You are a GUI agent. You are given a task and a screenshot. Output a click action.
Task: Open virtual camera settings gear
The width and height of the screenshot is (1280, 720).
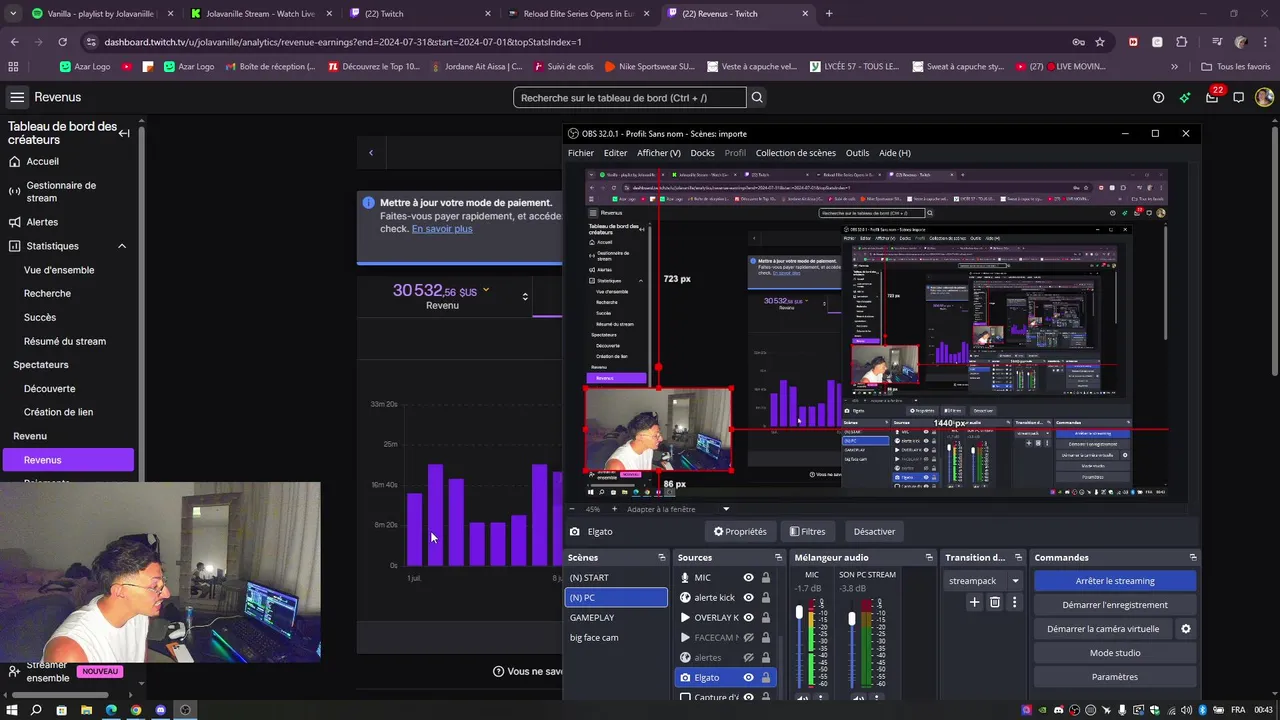click(x=1186, y=629)
